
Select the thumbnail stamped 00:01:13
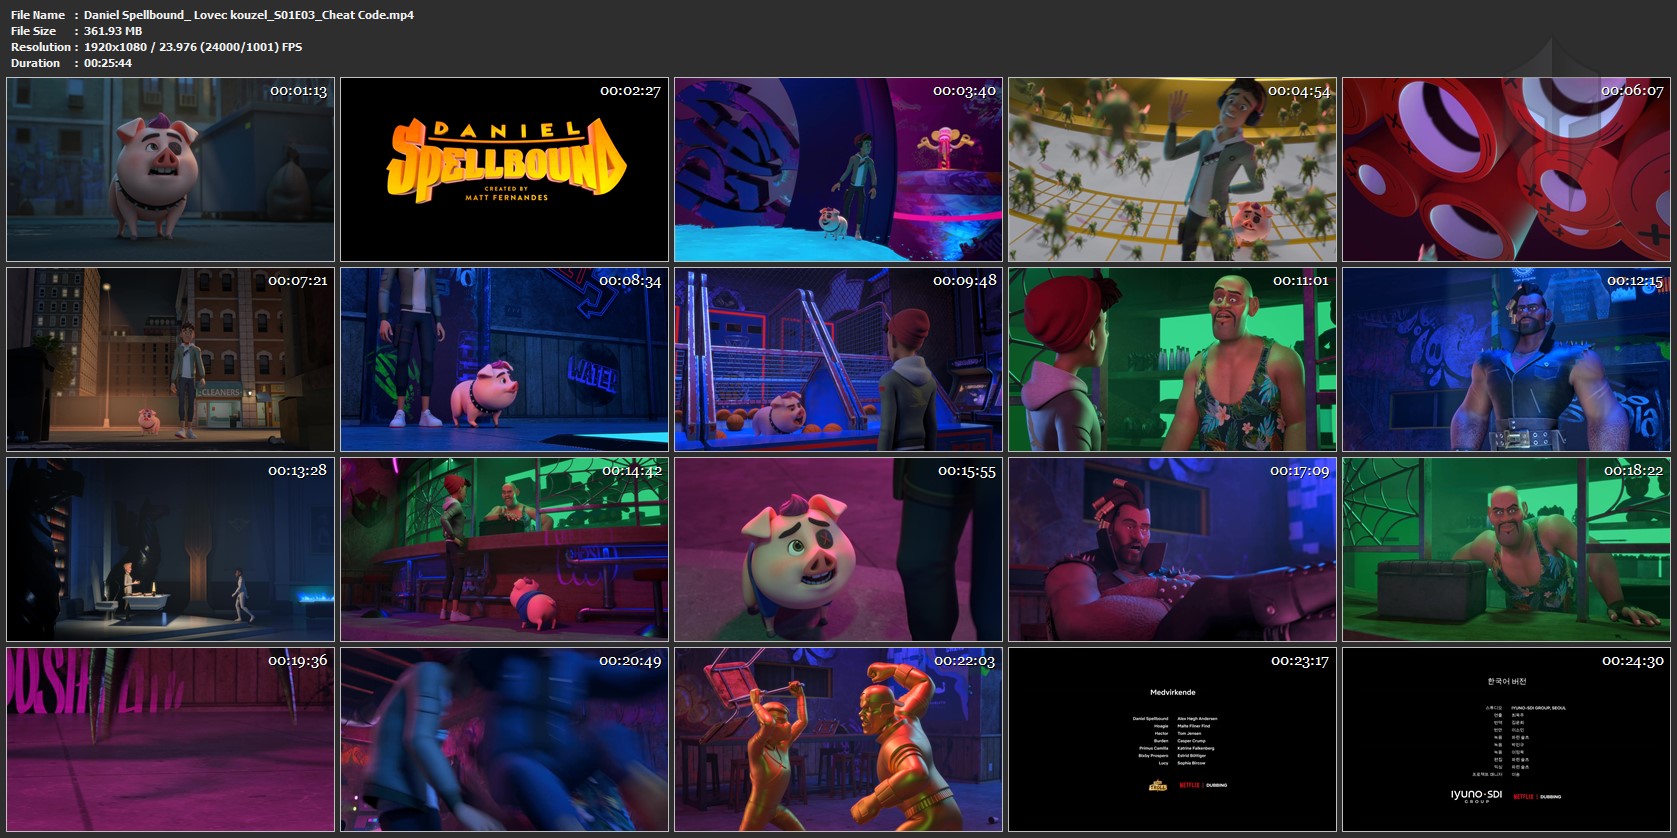170,170
